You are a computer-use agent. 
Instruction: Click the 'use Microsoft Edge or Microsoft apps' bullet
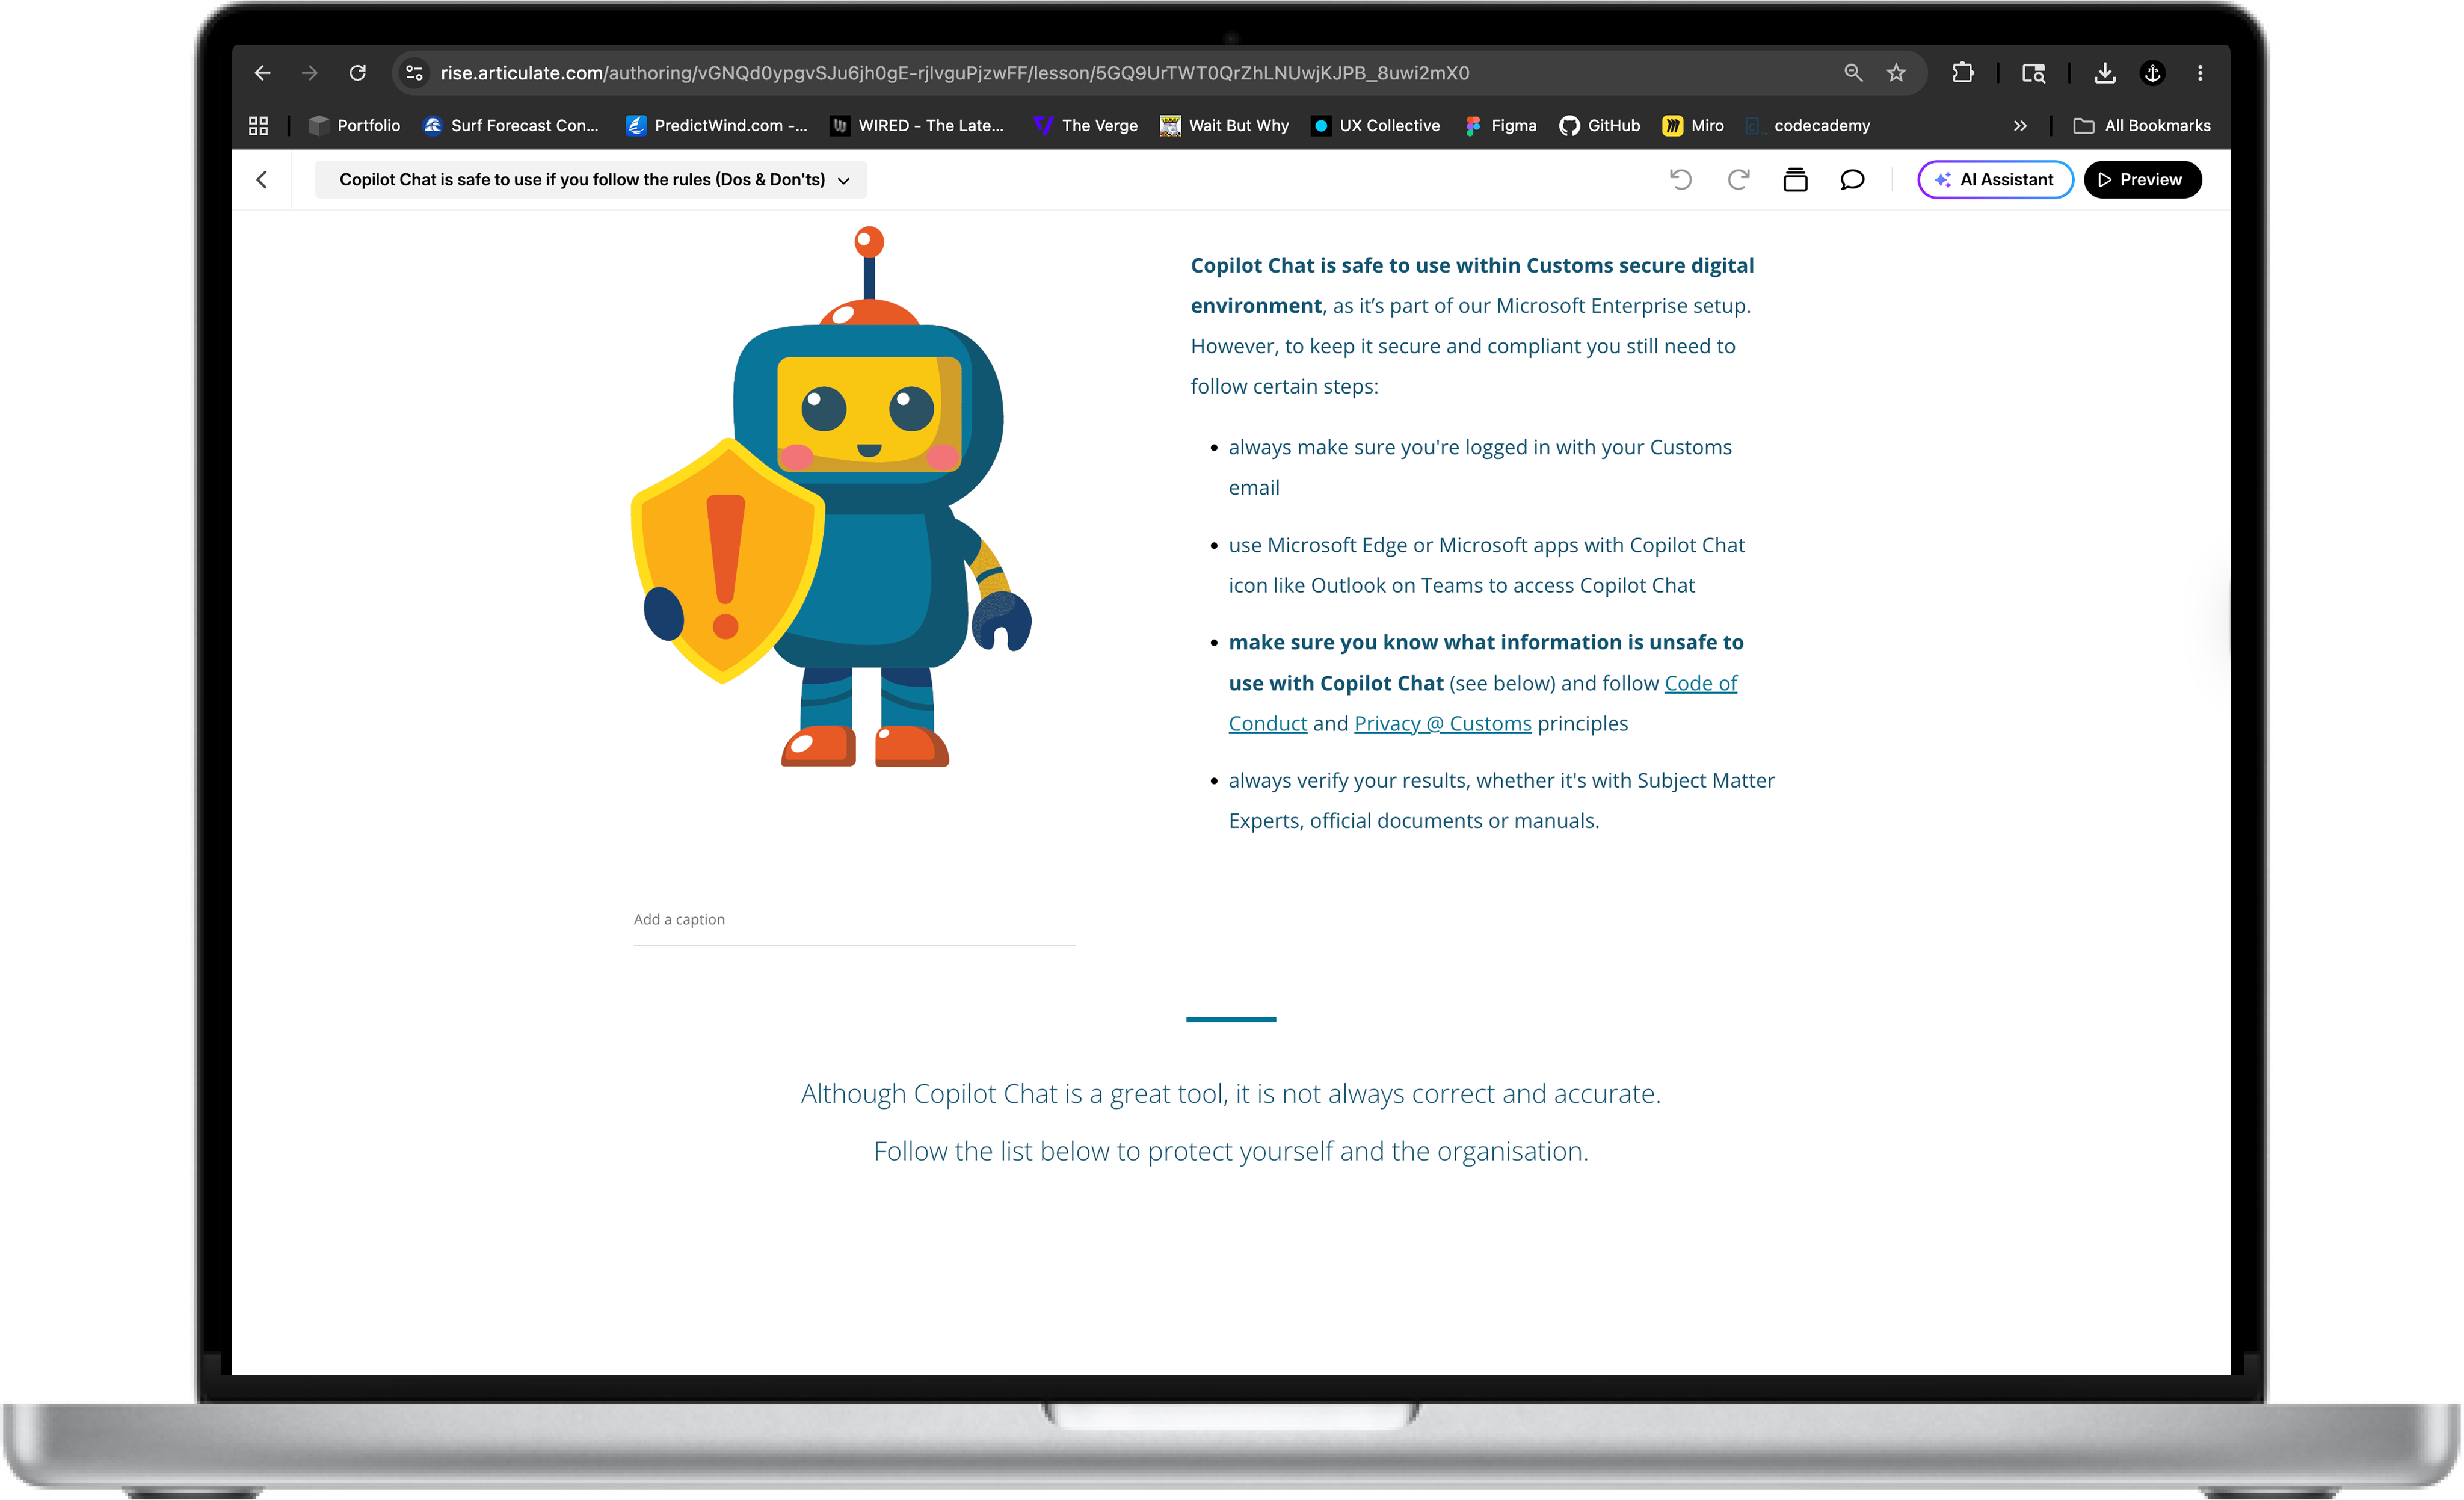tap(1486, 565)
